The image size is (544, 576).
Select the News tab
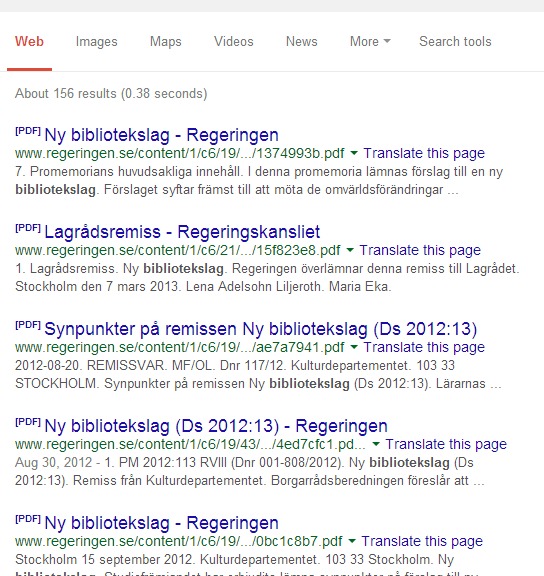(302, 42)
